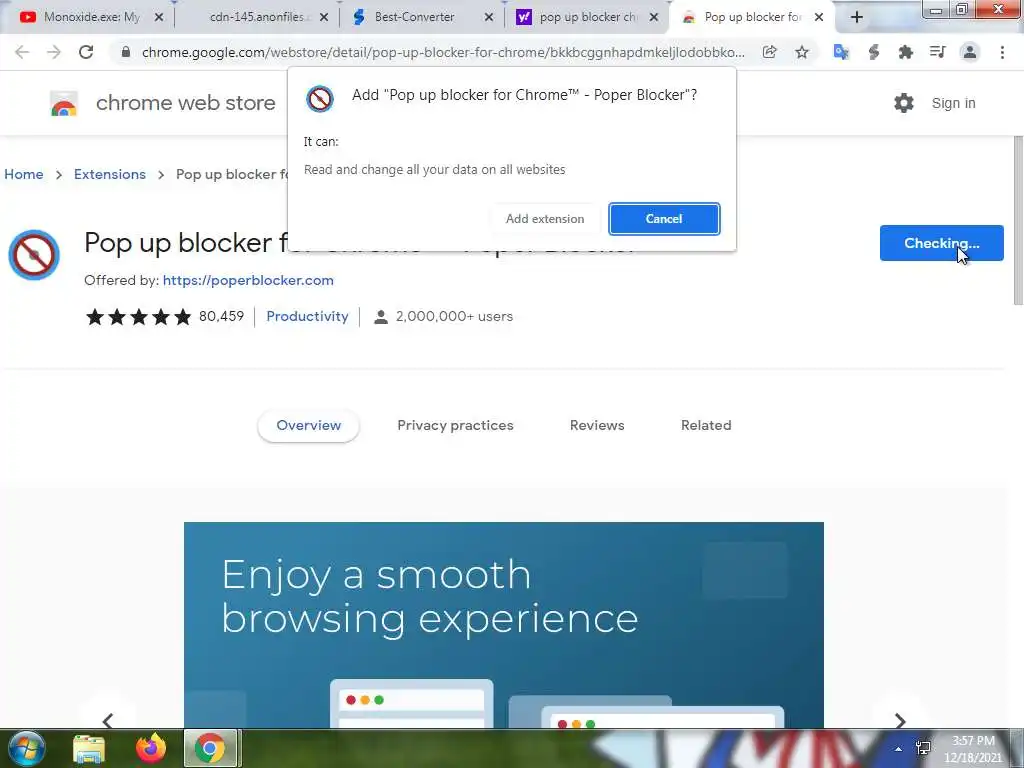
Task: Click the share page icon in address bar
Action: (770, 52)
